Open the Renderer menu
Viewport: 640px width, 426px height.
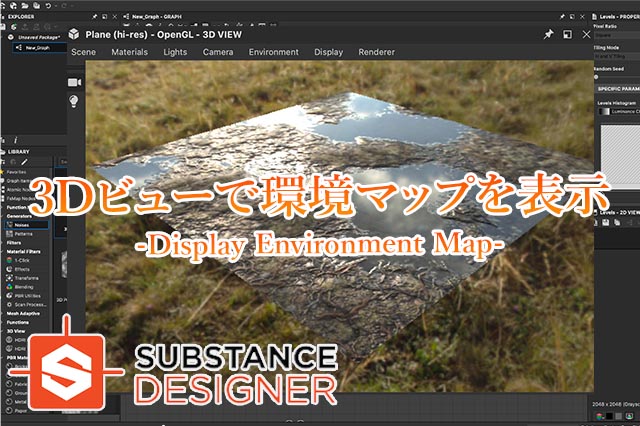pos(376,52)
